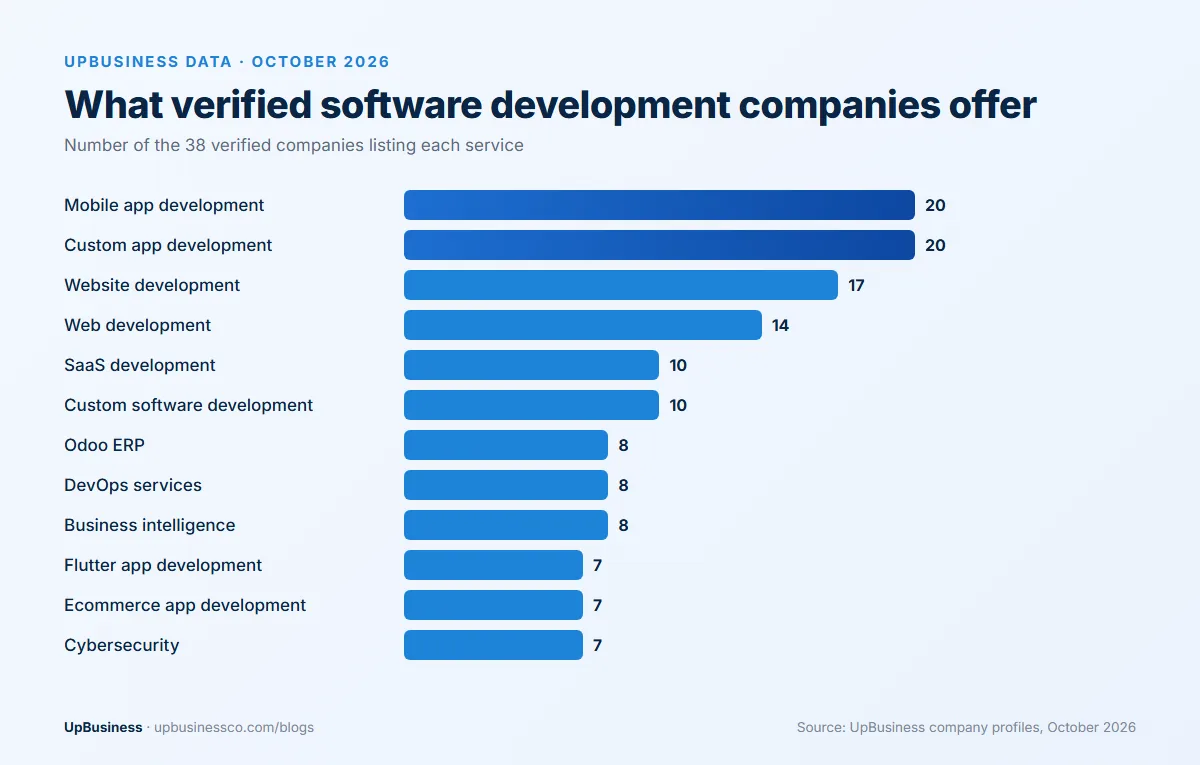Viewport: 1200px width, 765px height.
Task: Click the subtitle about the 38 verified companies
Action: pyautogui.click(x=294, y=145)
